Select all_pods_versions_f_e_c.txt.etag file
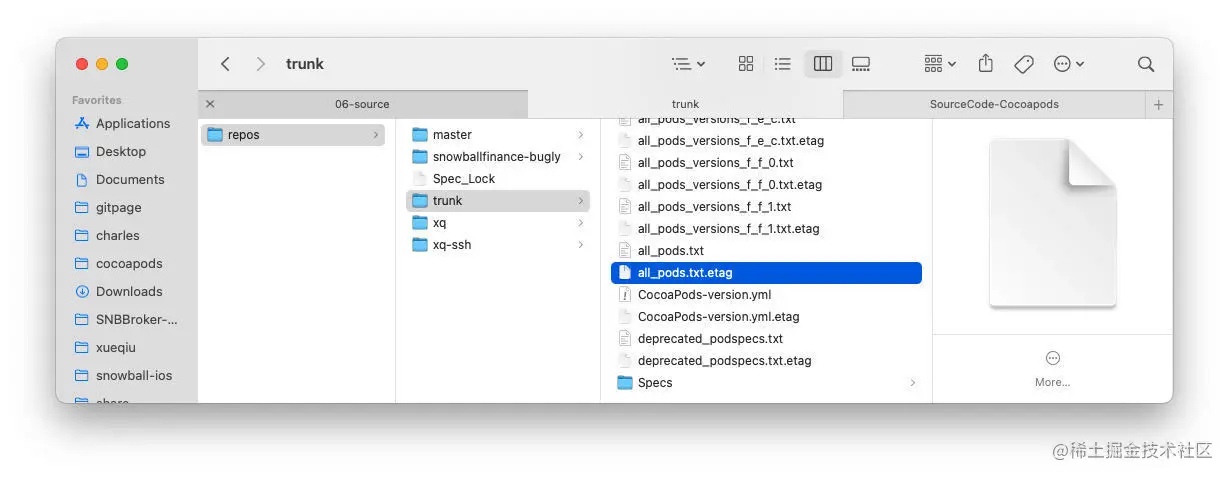 [766, 141]
